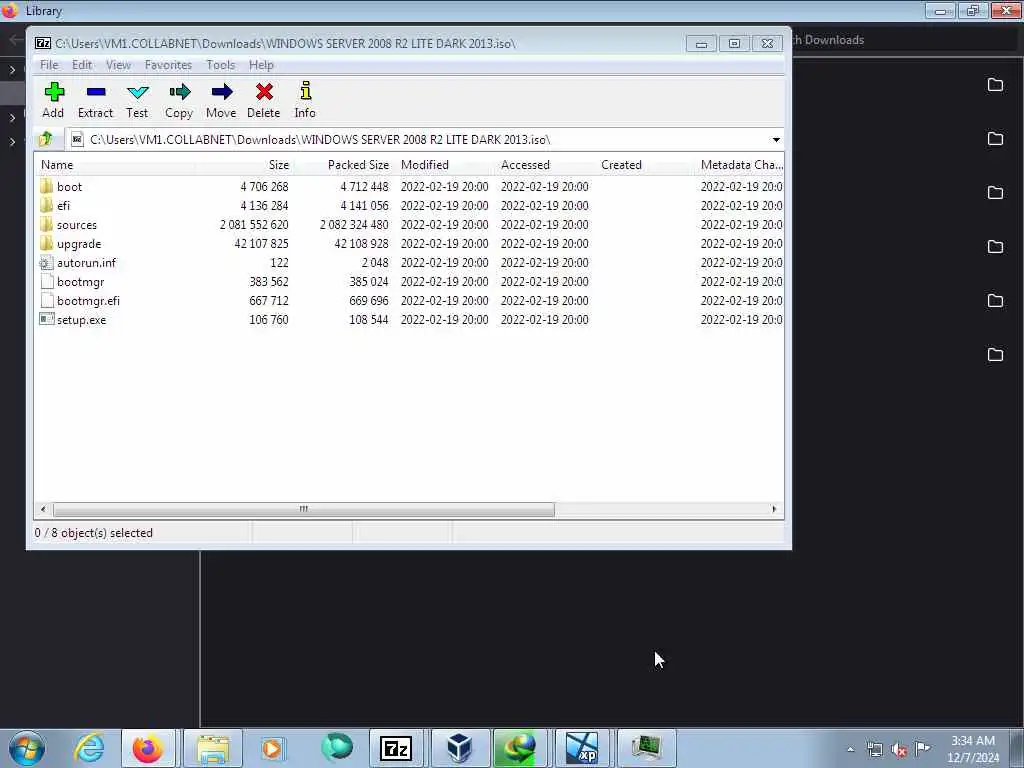Show hidden system tray icons
This screenshot has width=1024, height=768.
[850, 750]
